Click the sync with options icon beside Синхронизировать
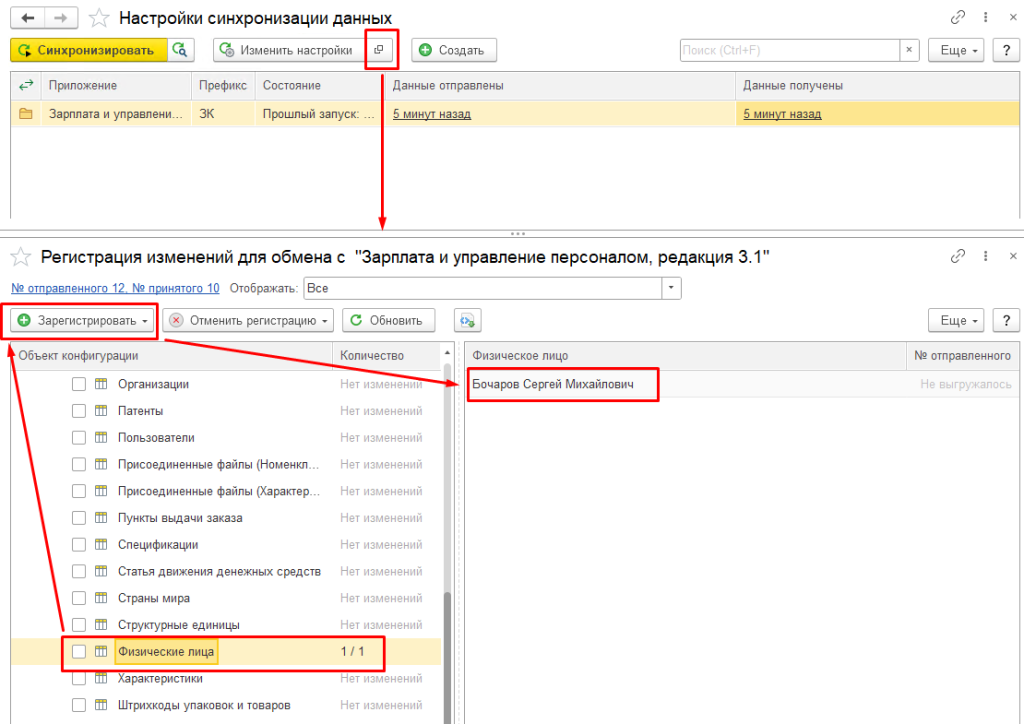This screenshot has height=724, width=1024. pyautogui.click(x=180, y=50)
